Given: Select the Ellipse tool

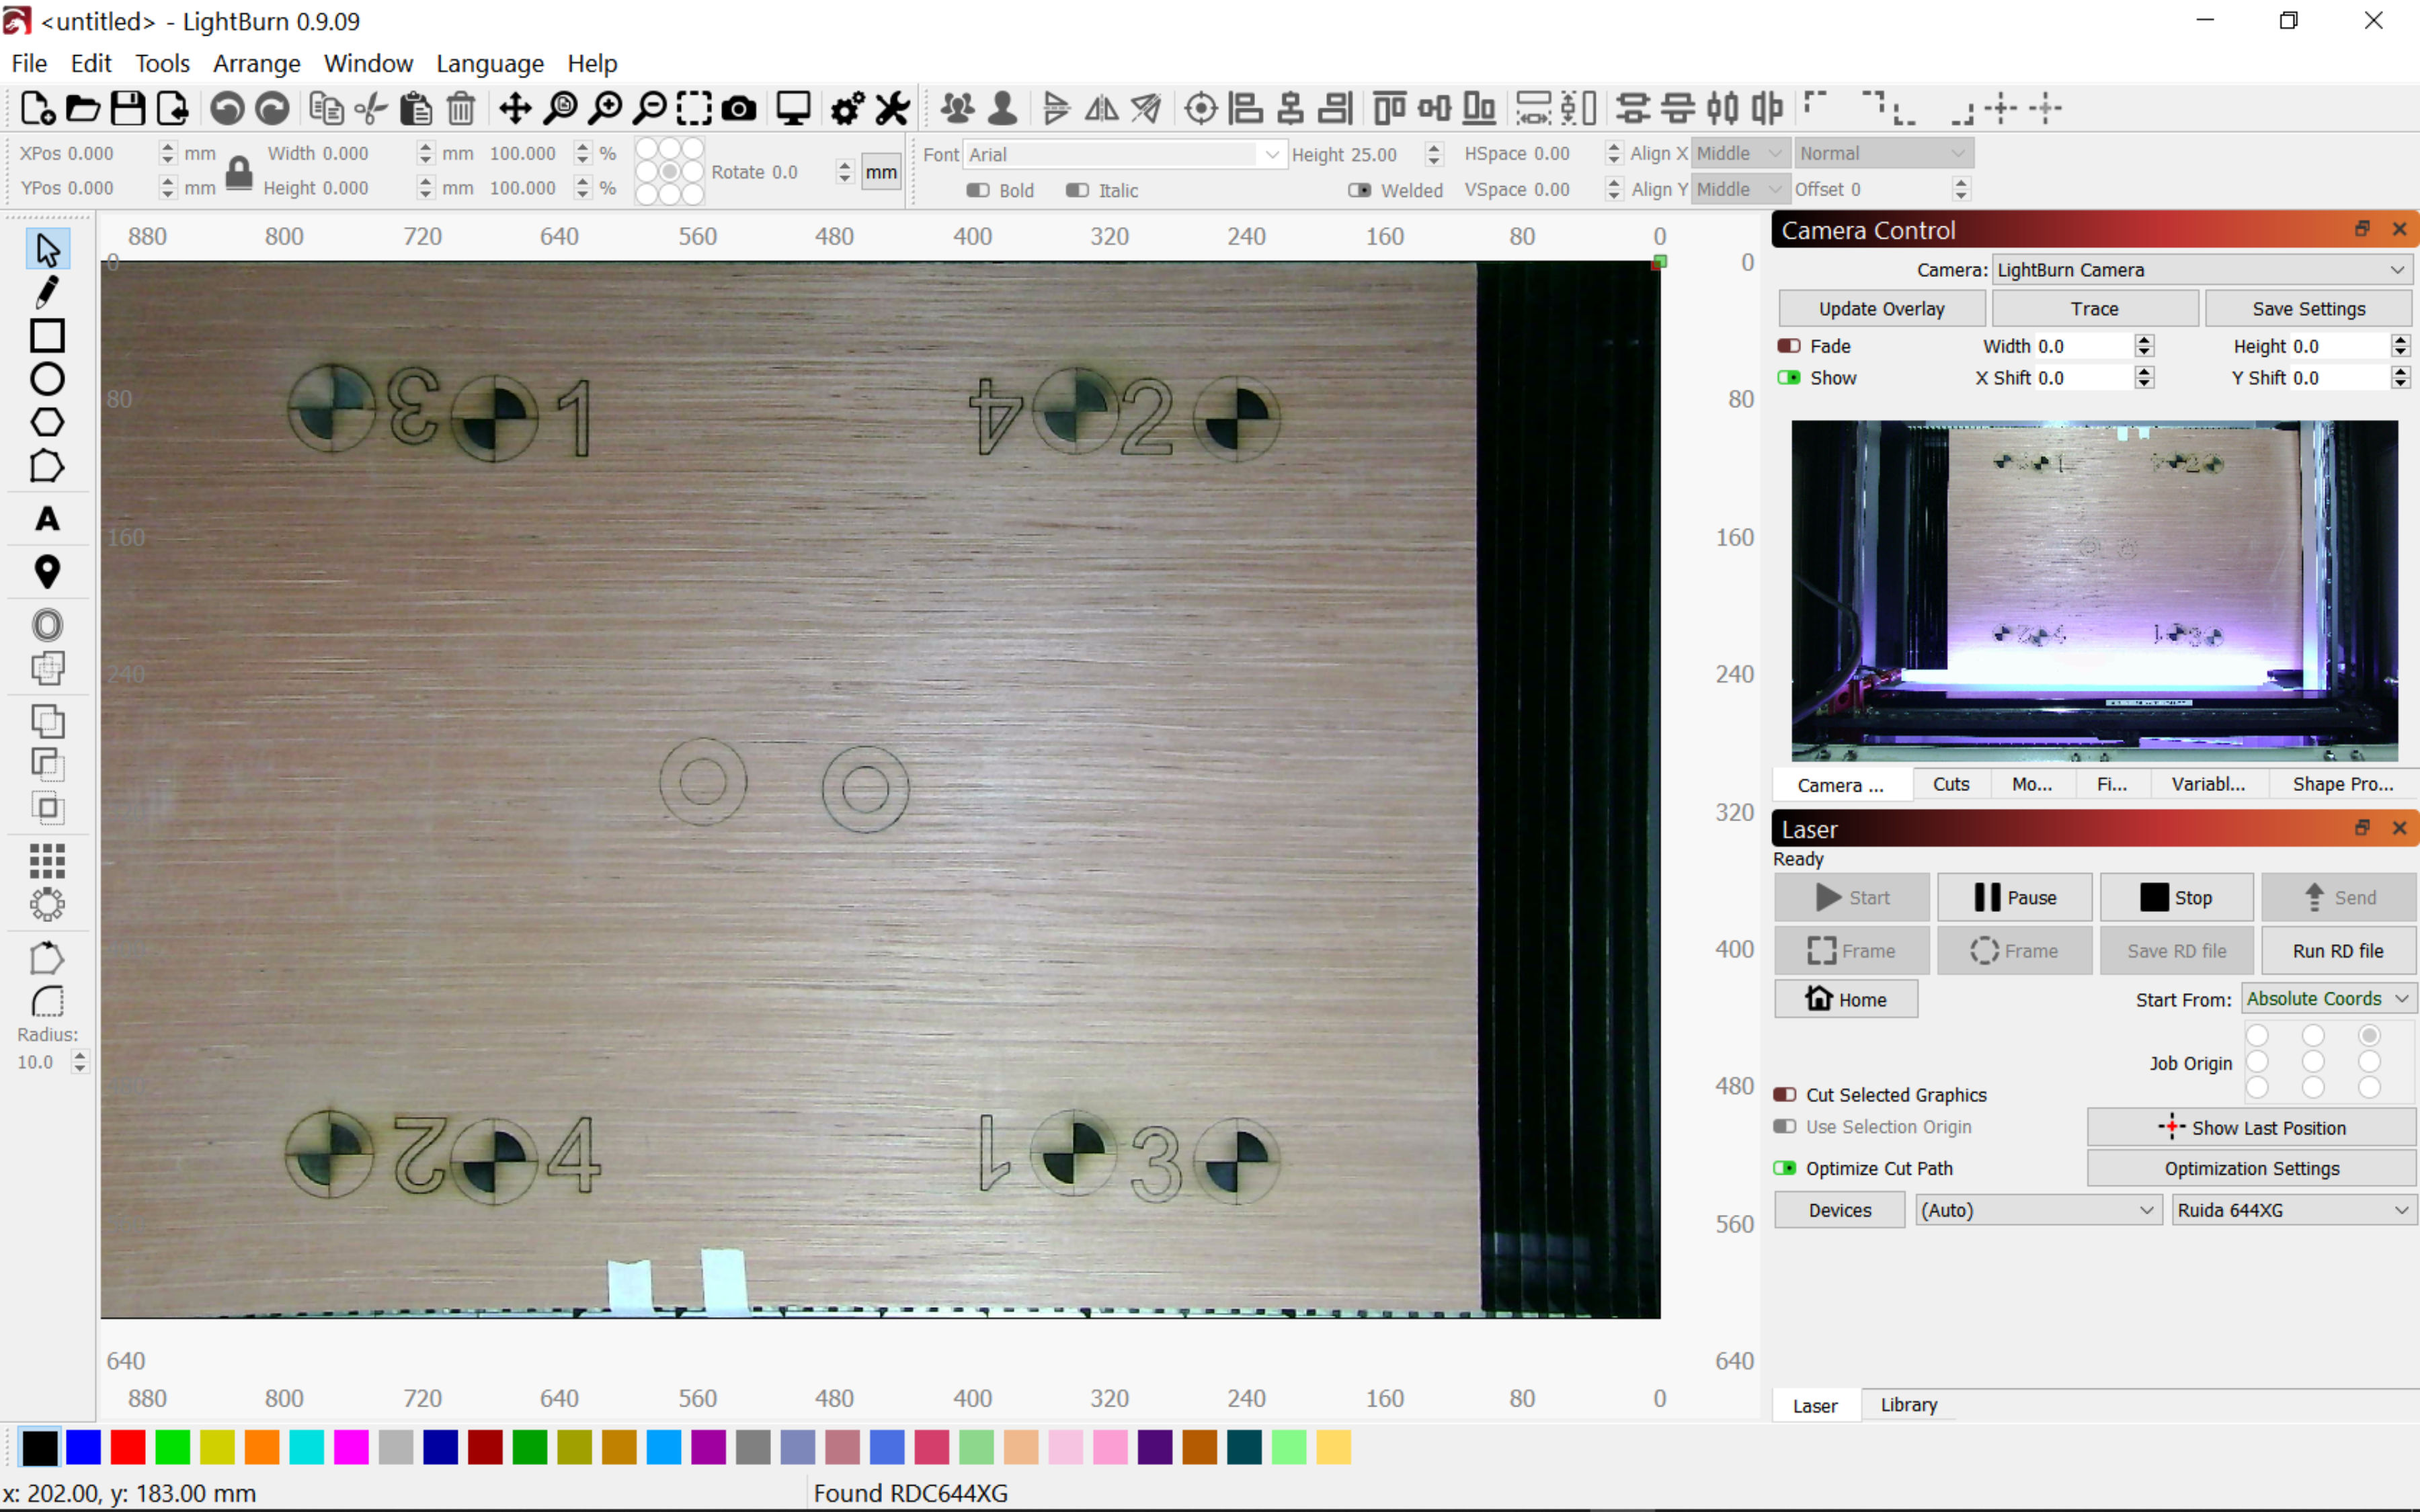Looking at the screenshot, I should 46,379.
